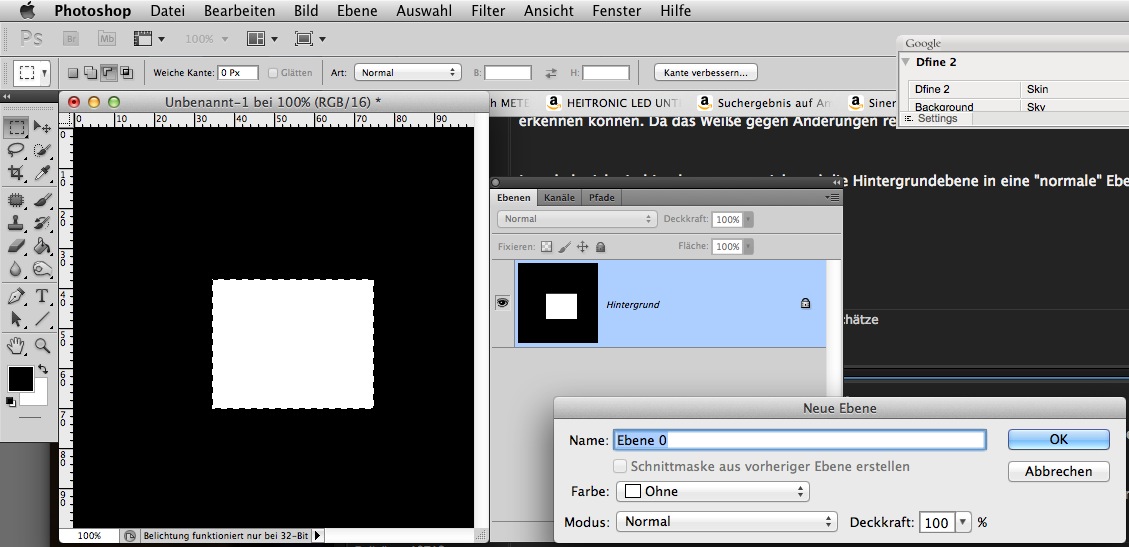Screen dimensions: 1129x547
Task: Open the Fläche percentage arrow
Action: tap(748, 246)
